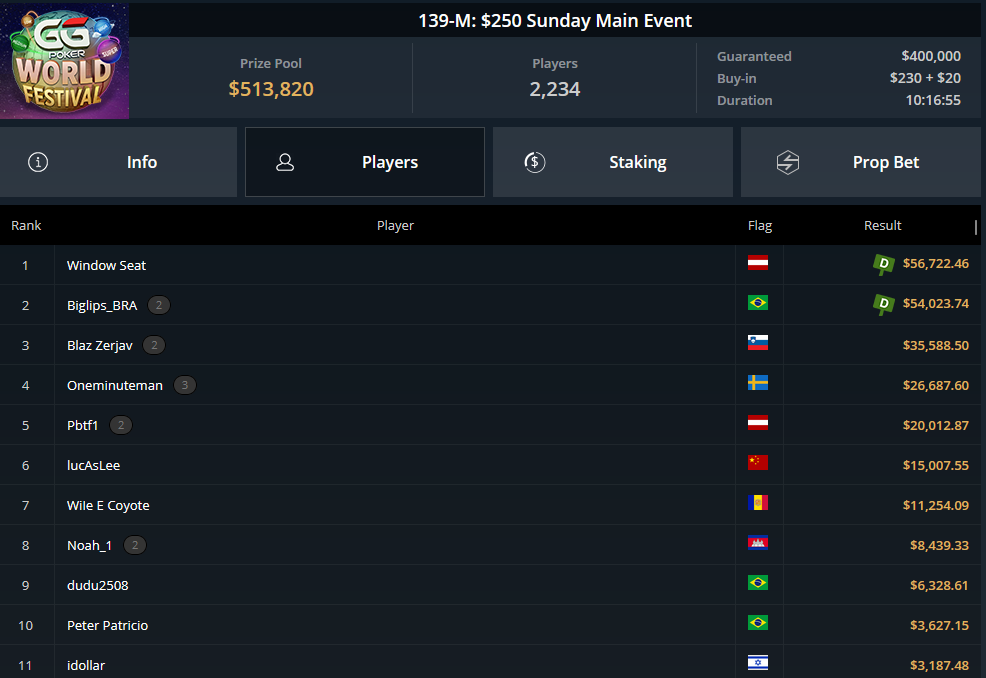Click the Player column header
This screenshot has height=678, width=986.
(395, 225)
